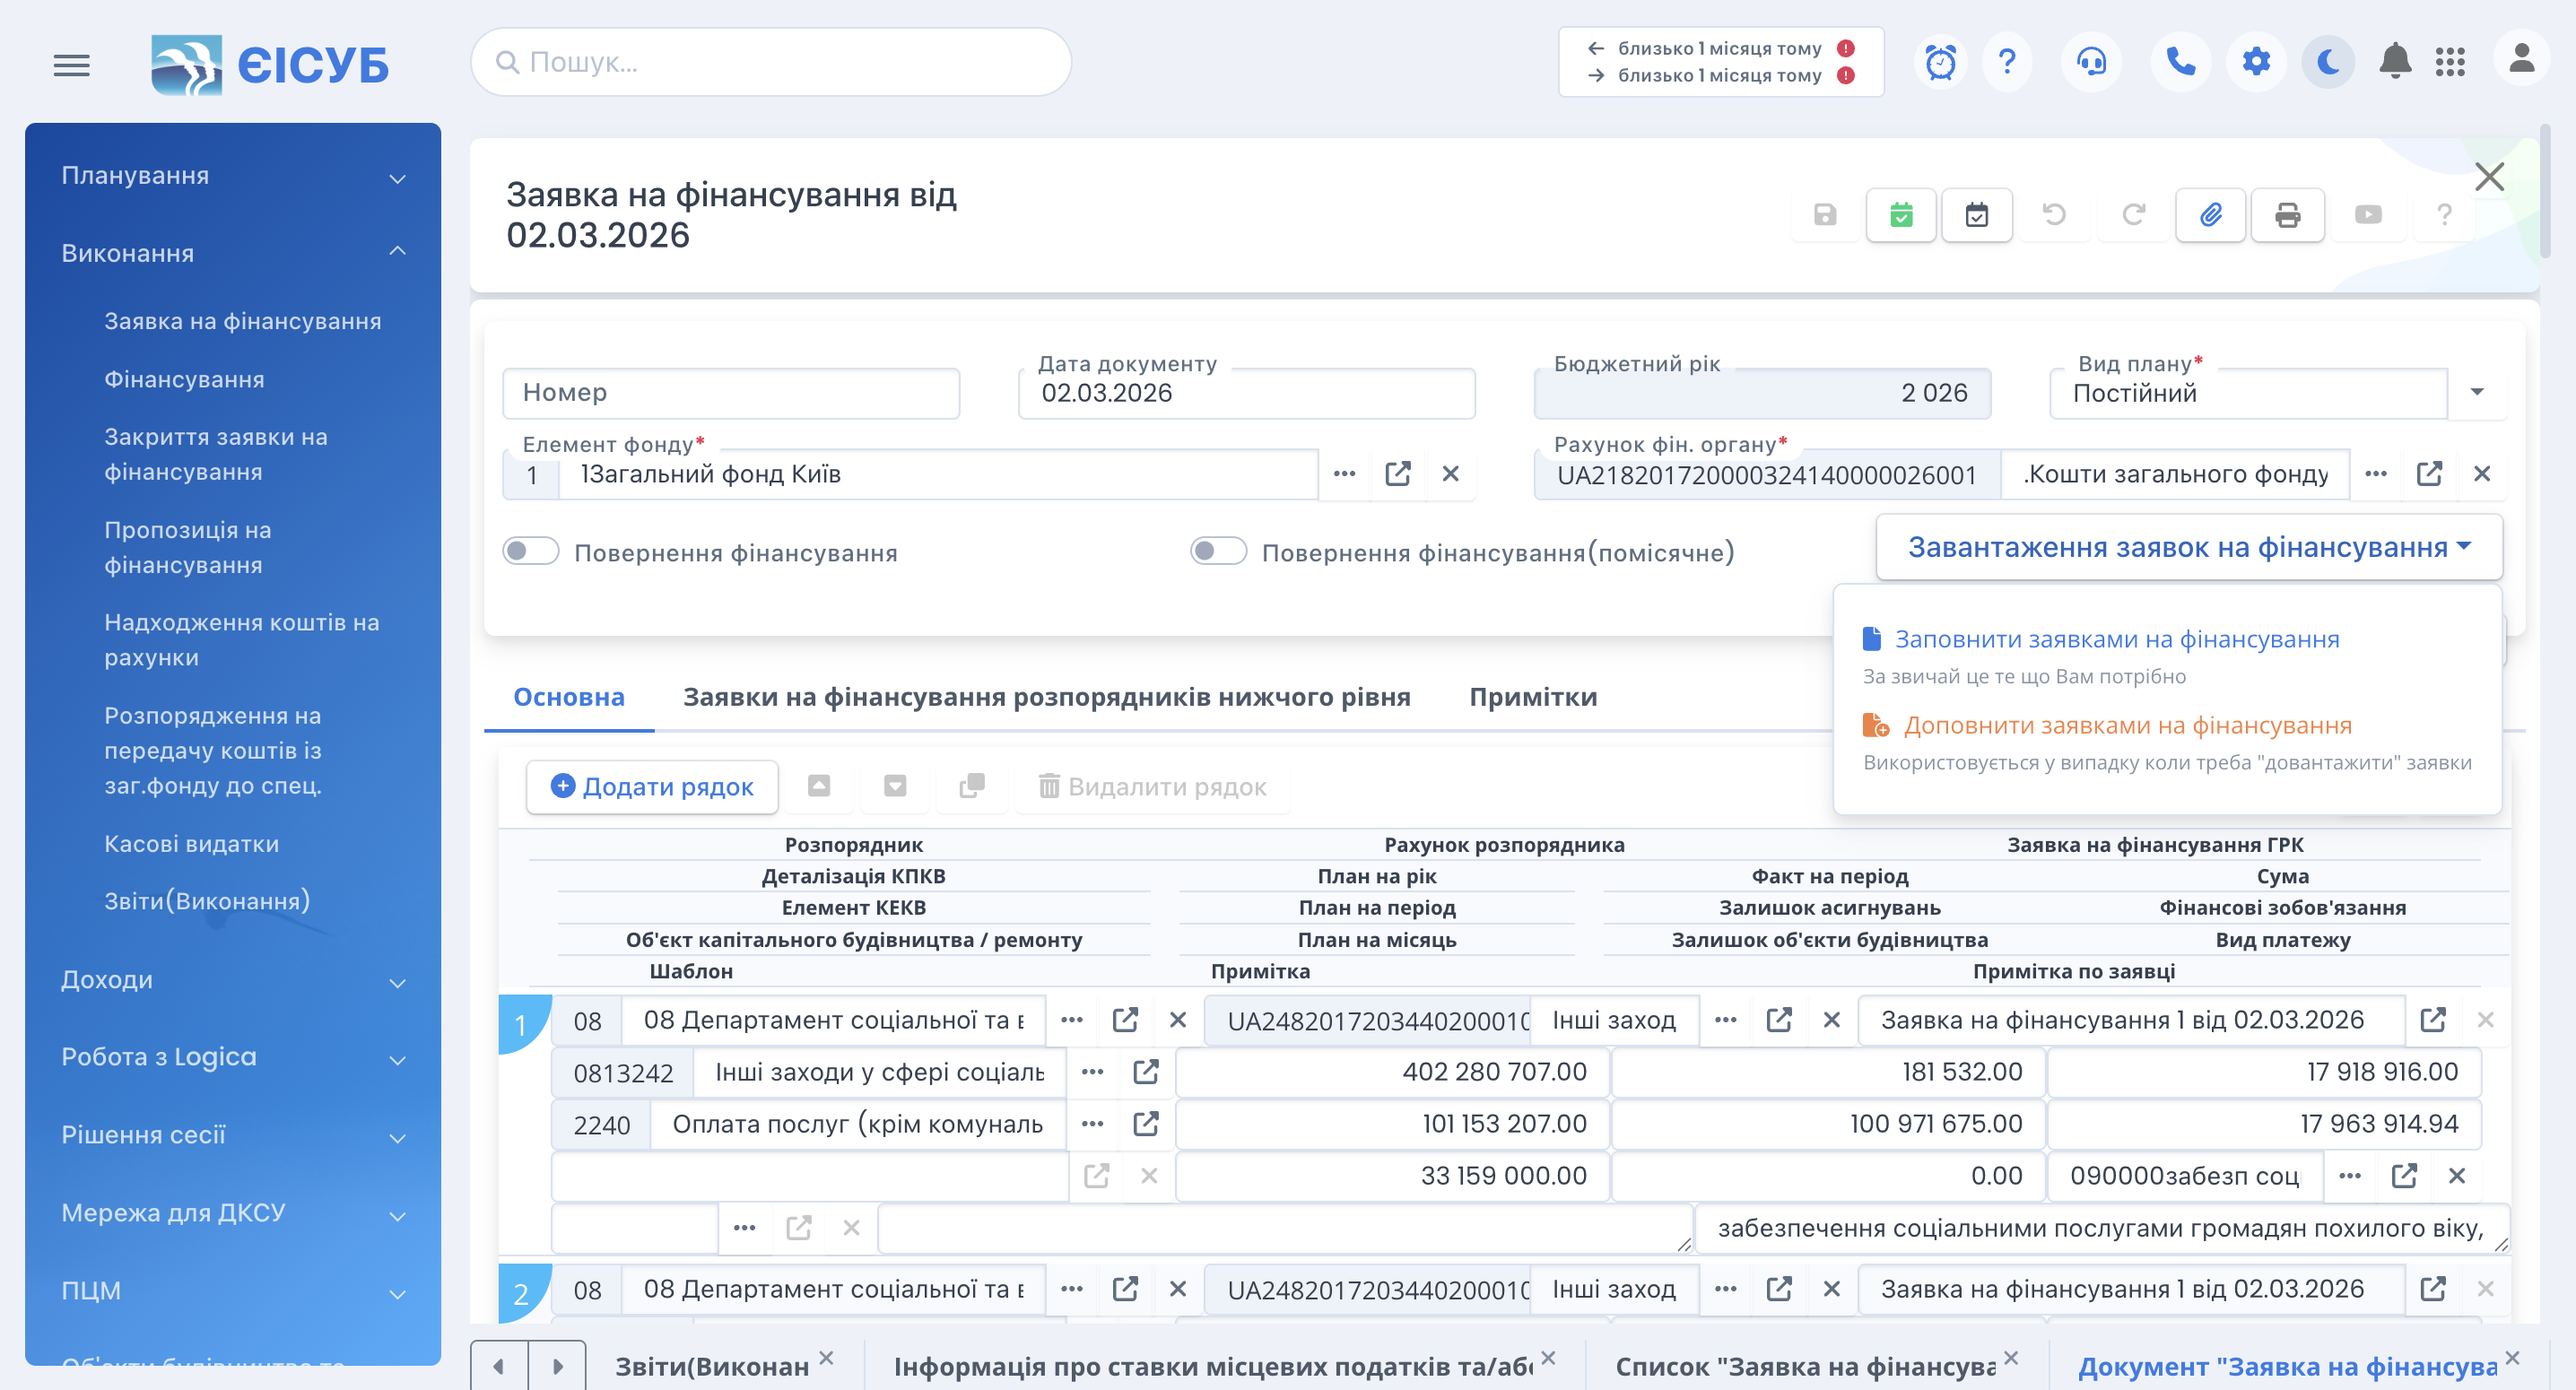Expand Рішення сесії section
The width and height of the screenshot is (2576, 1390).
click(233, 1136)
